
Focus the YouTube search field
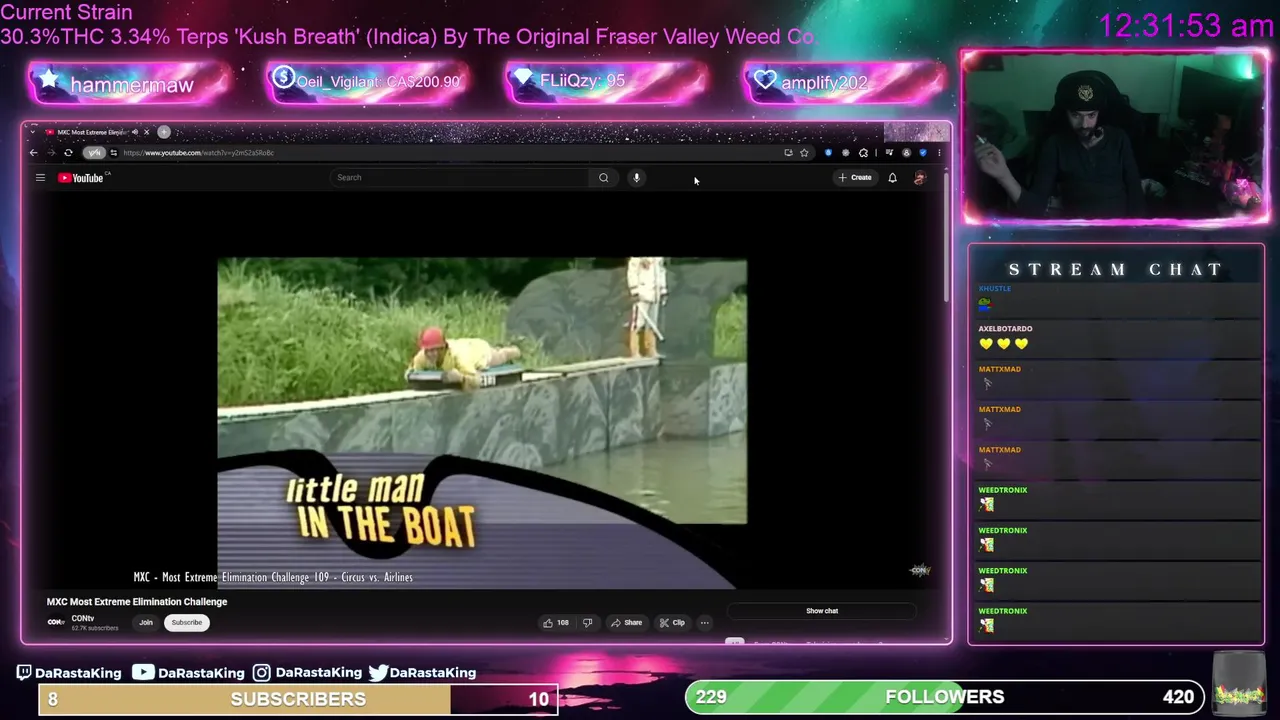point(460,178)
